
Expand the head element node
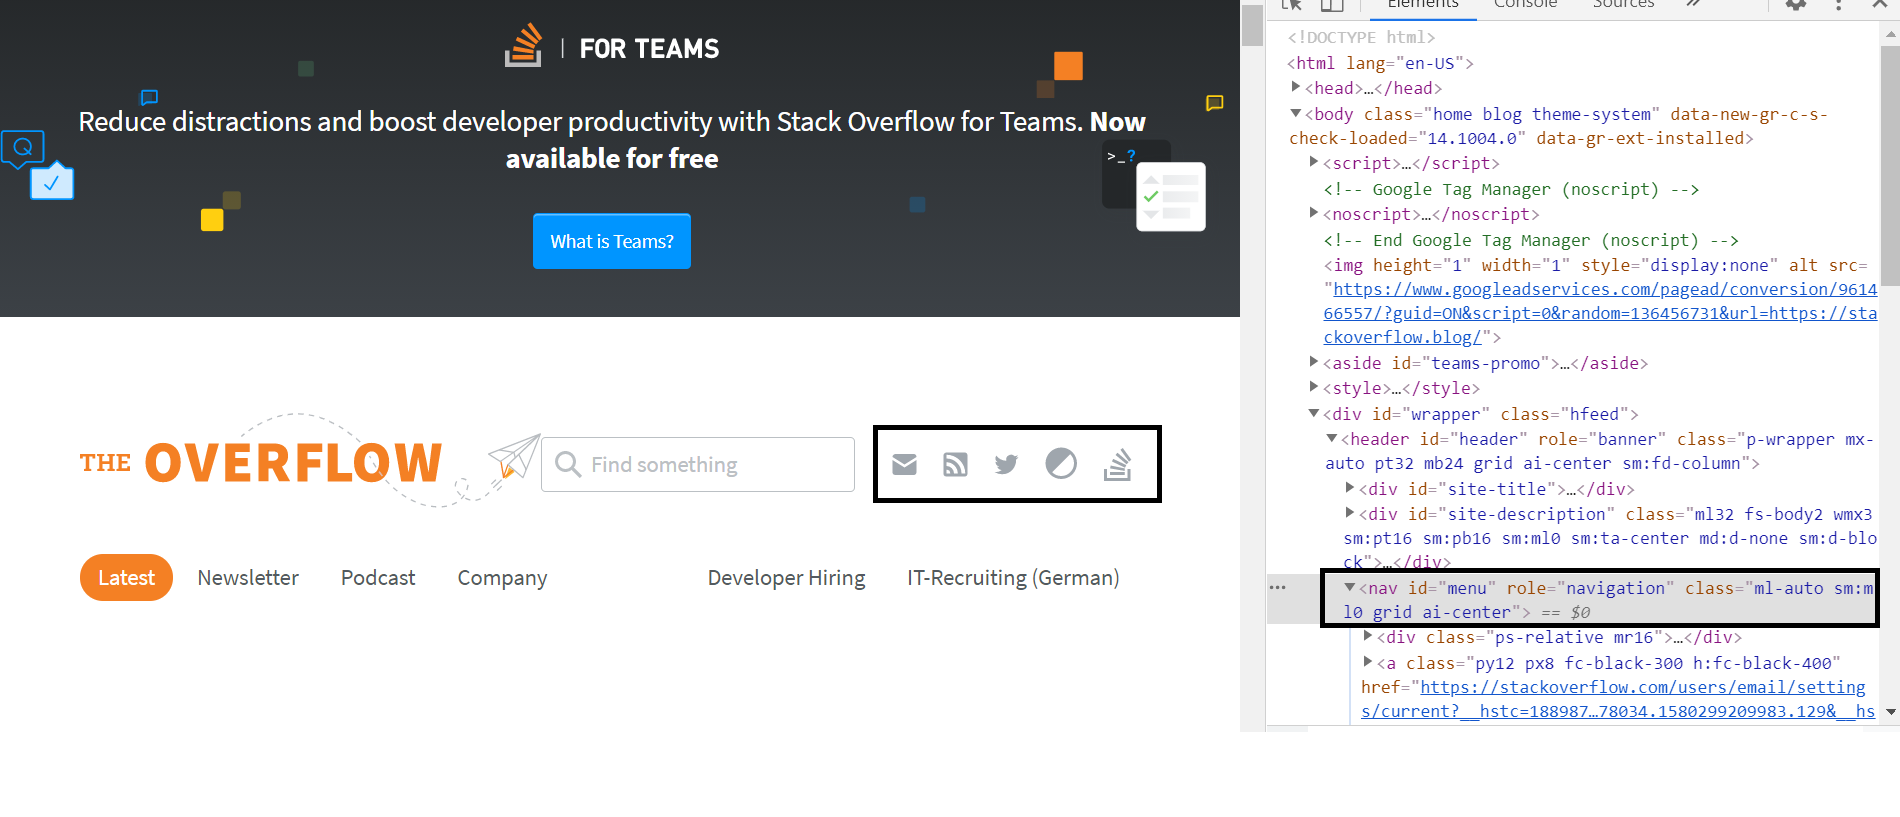pyautogui.click(x=1296, y=87)
